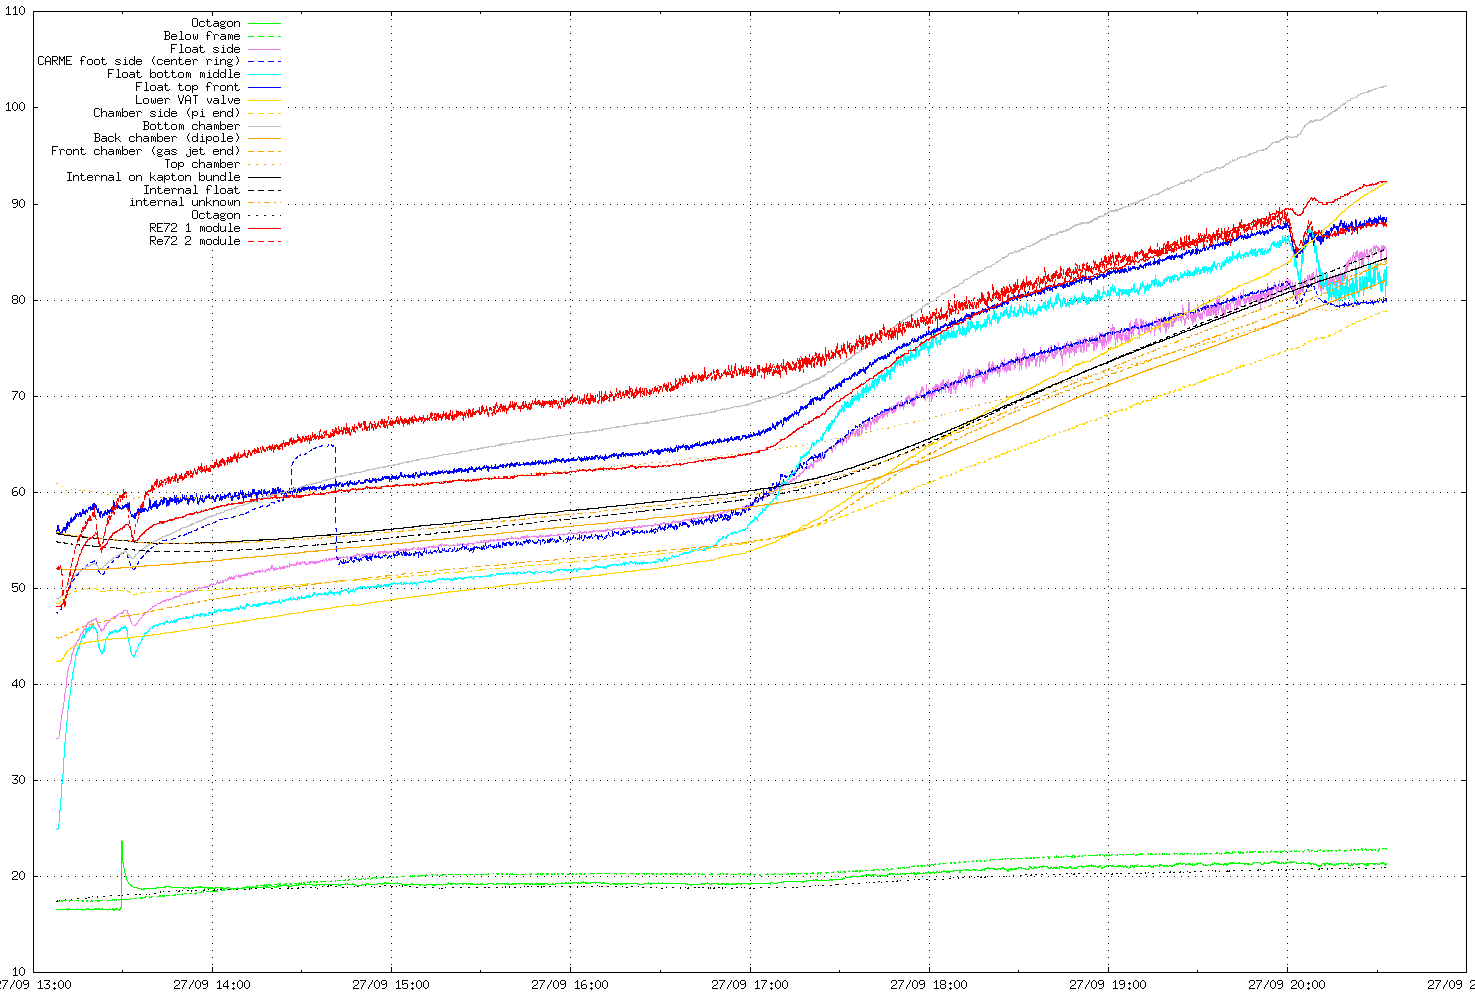Select the 'Re72 2 module' legend entry
1475x994 pixels.
click(195, 241)
